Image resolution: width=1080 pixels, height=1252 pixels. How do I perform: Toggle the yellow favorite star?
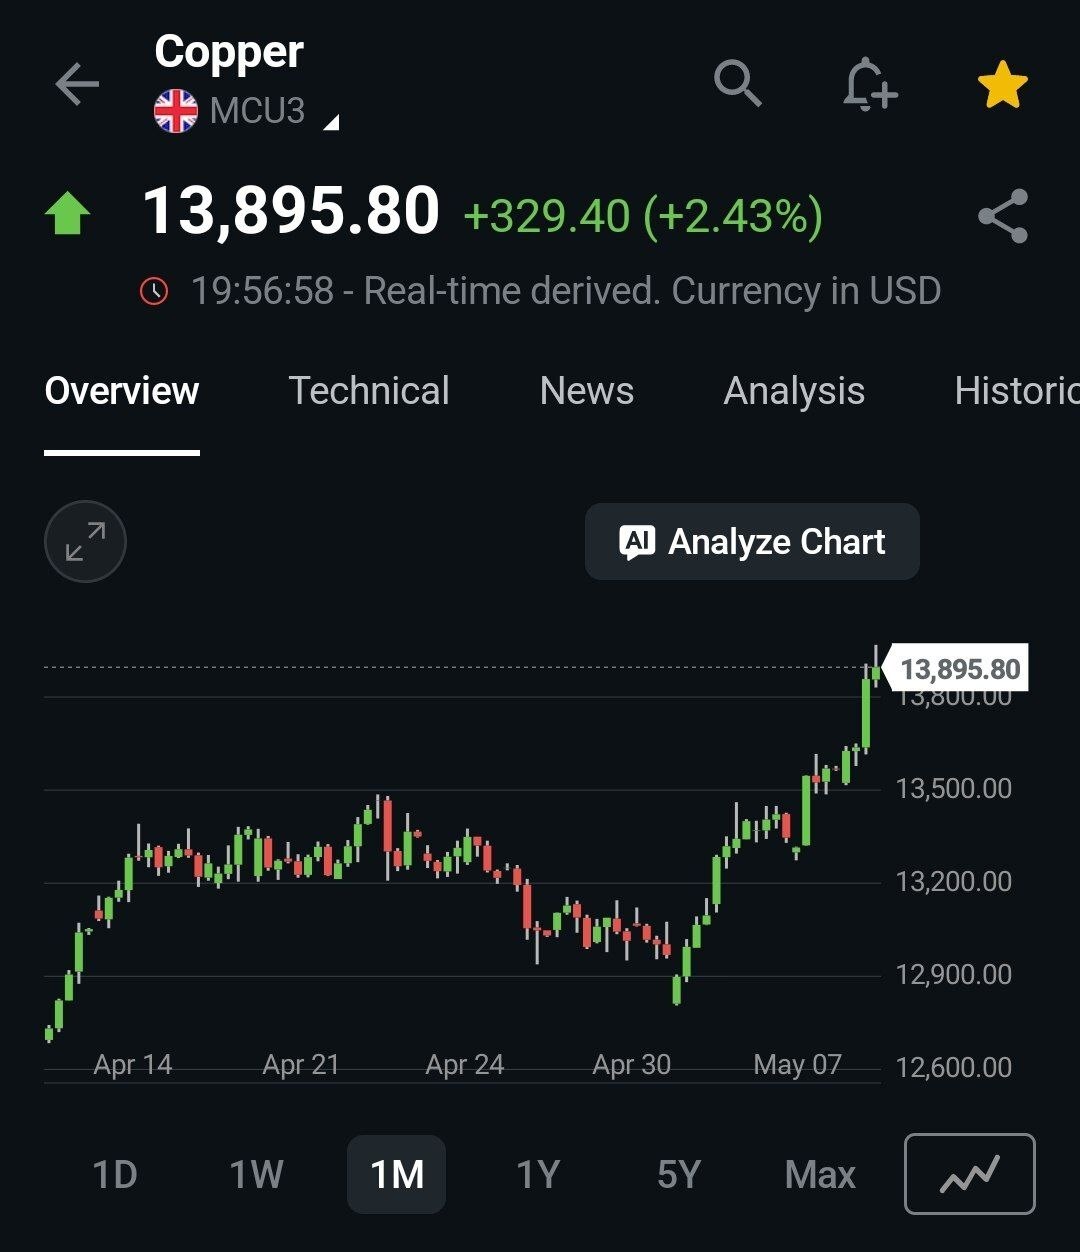[1003, 84]
